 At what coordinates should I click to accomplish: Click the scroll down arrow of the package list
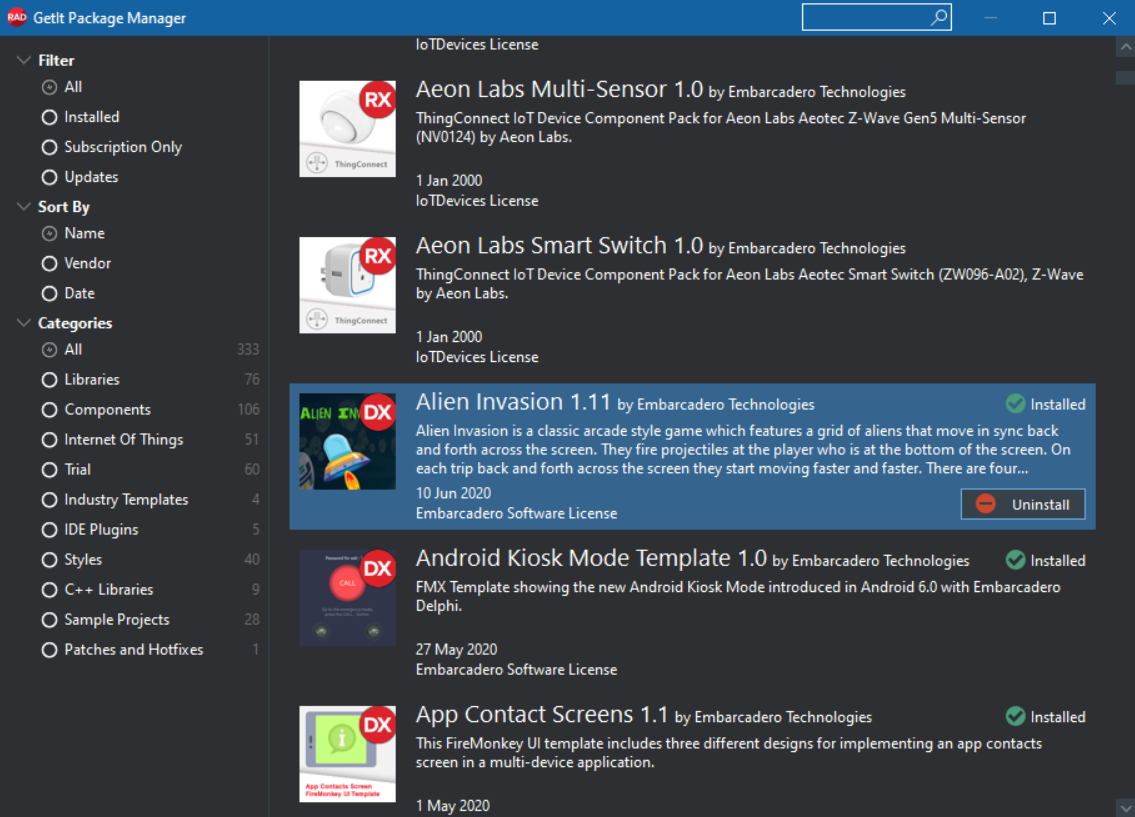pos(1125,806)
